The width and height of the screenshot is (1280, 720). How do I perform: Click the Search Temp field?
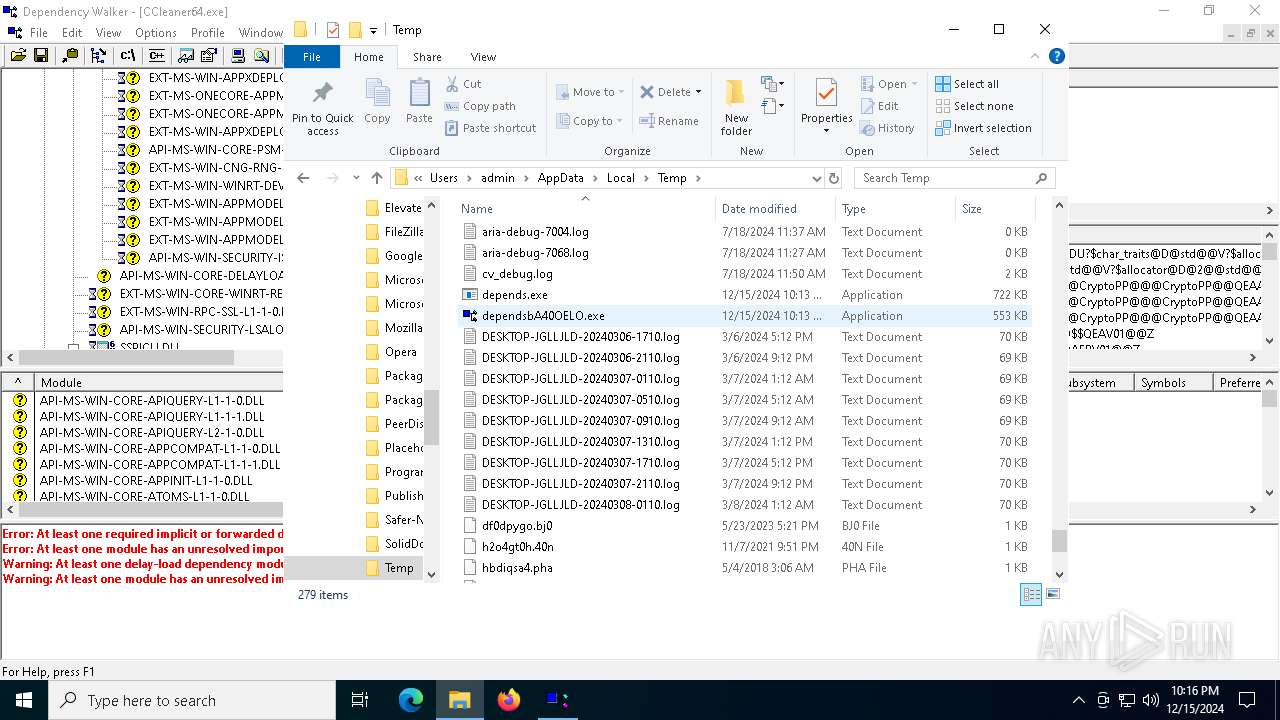click(x=954, y=178)
